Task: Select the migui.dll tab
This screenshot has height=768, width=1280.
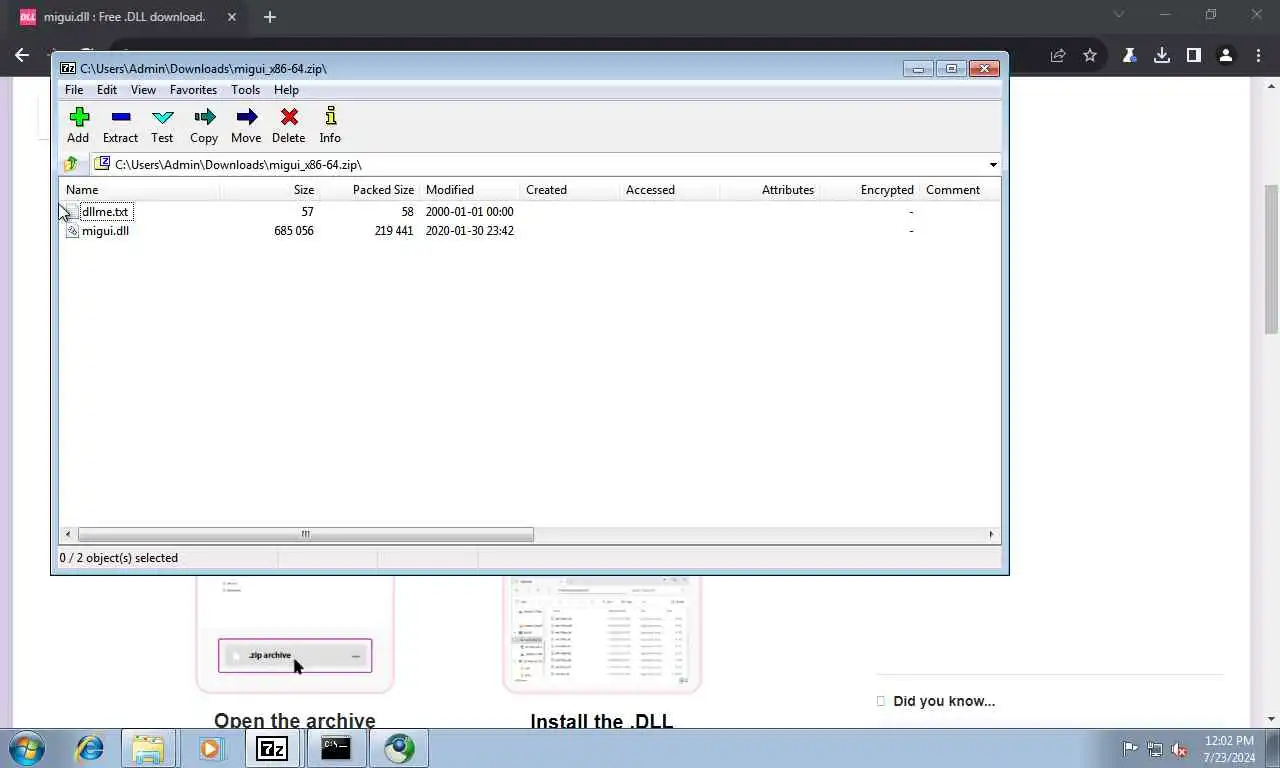Action: (x=125, y=17)
